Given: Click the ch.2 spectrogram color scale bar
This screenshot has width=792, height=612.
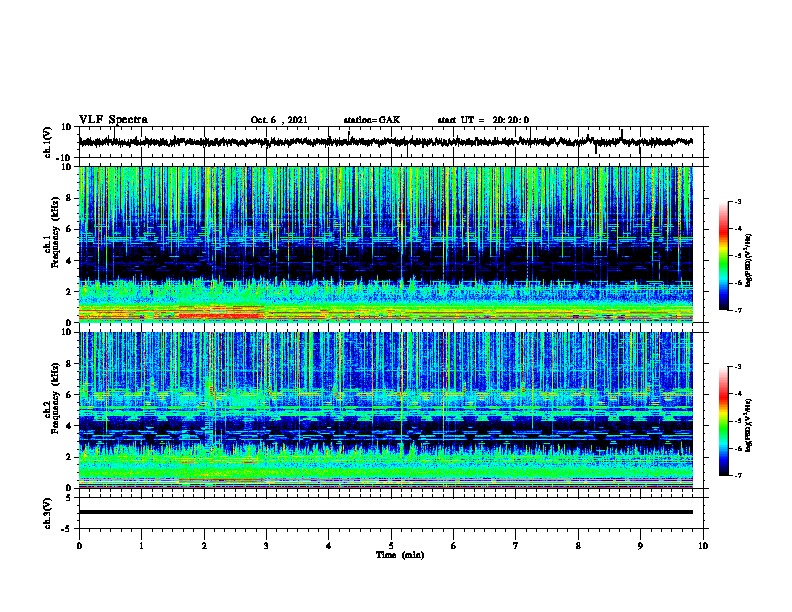Looking at the screenshot, I should click(723, 421).
